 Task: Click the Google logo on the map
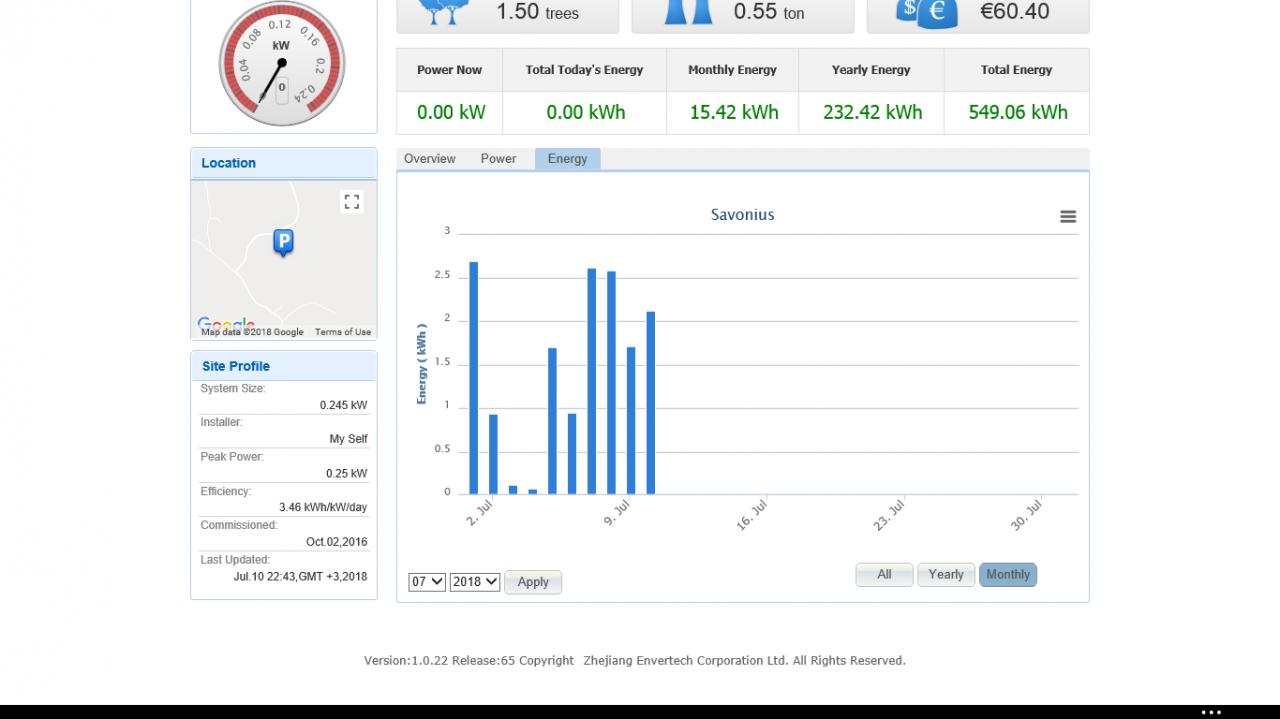226,324
